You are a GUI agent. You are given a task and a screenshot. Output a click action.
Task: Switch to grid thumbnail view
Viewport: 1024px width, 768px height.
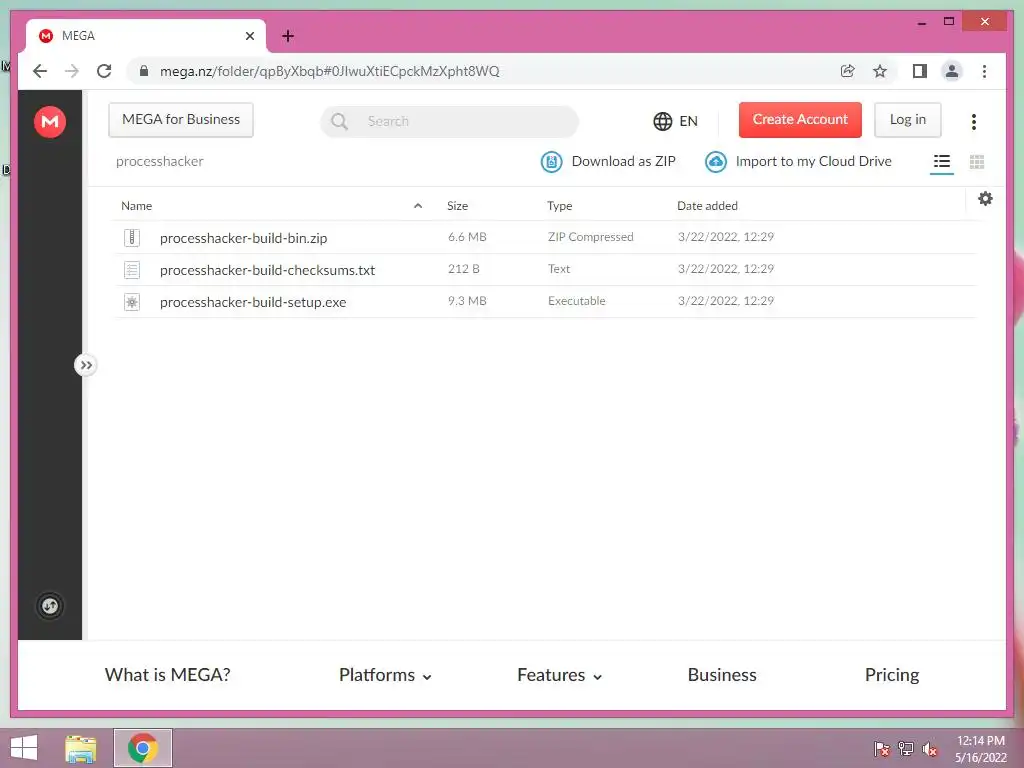pyautogui.click(x=977, y=162)
